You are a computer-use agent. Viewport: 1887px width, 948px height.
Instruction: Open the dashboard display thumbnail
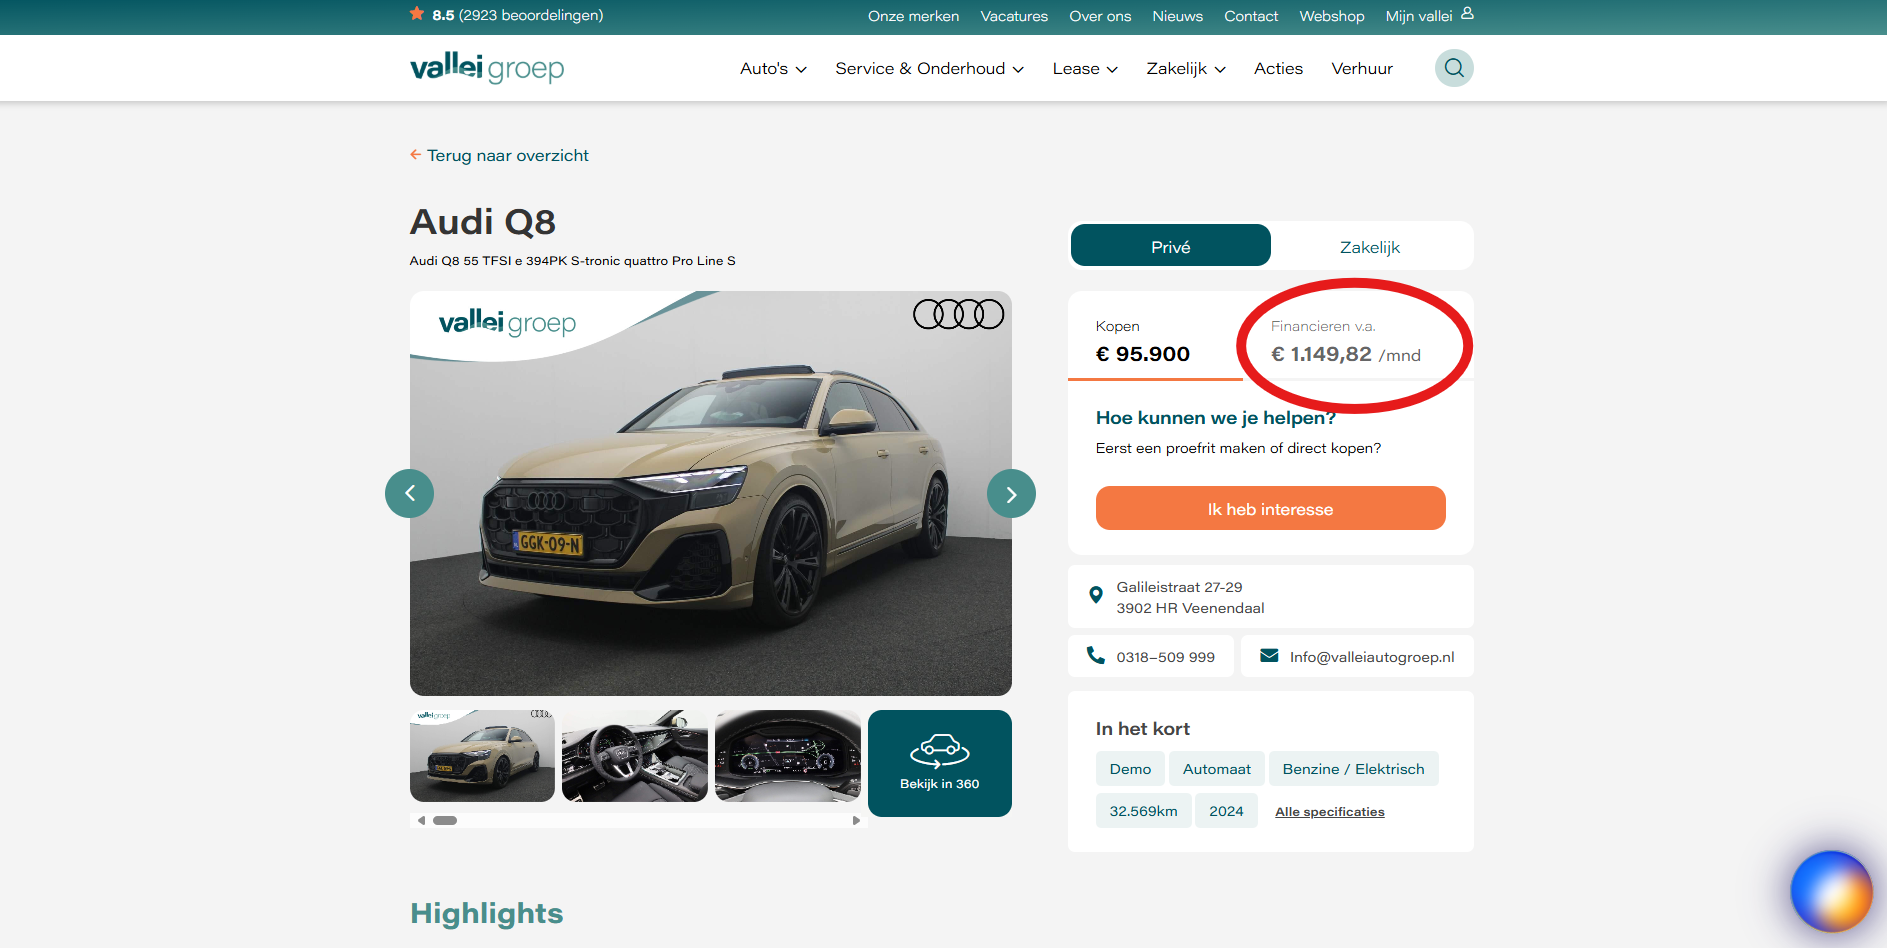tap(788, 756)
